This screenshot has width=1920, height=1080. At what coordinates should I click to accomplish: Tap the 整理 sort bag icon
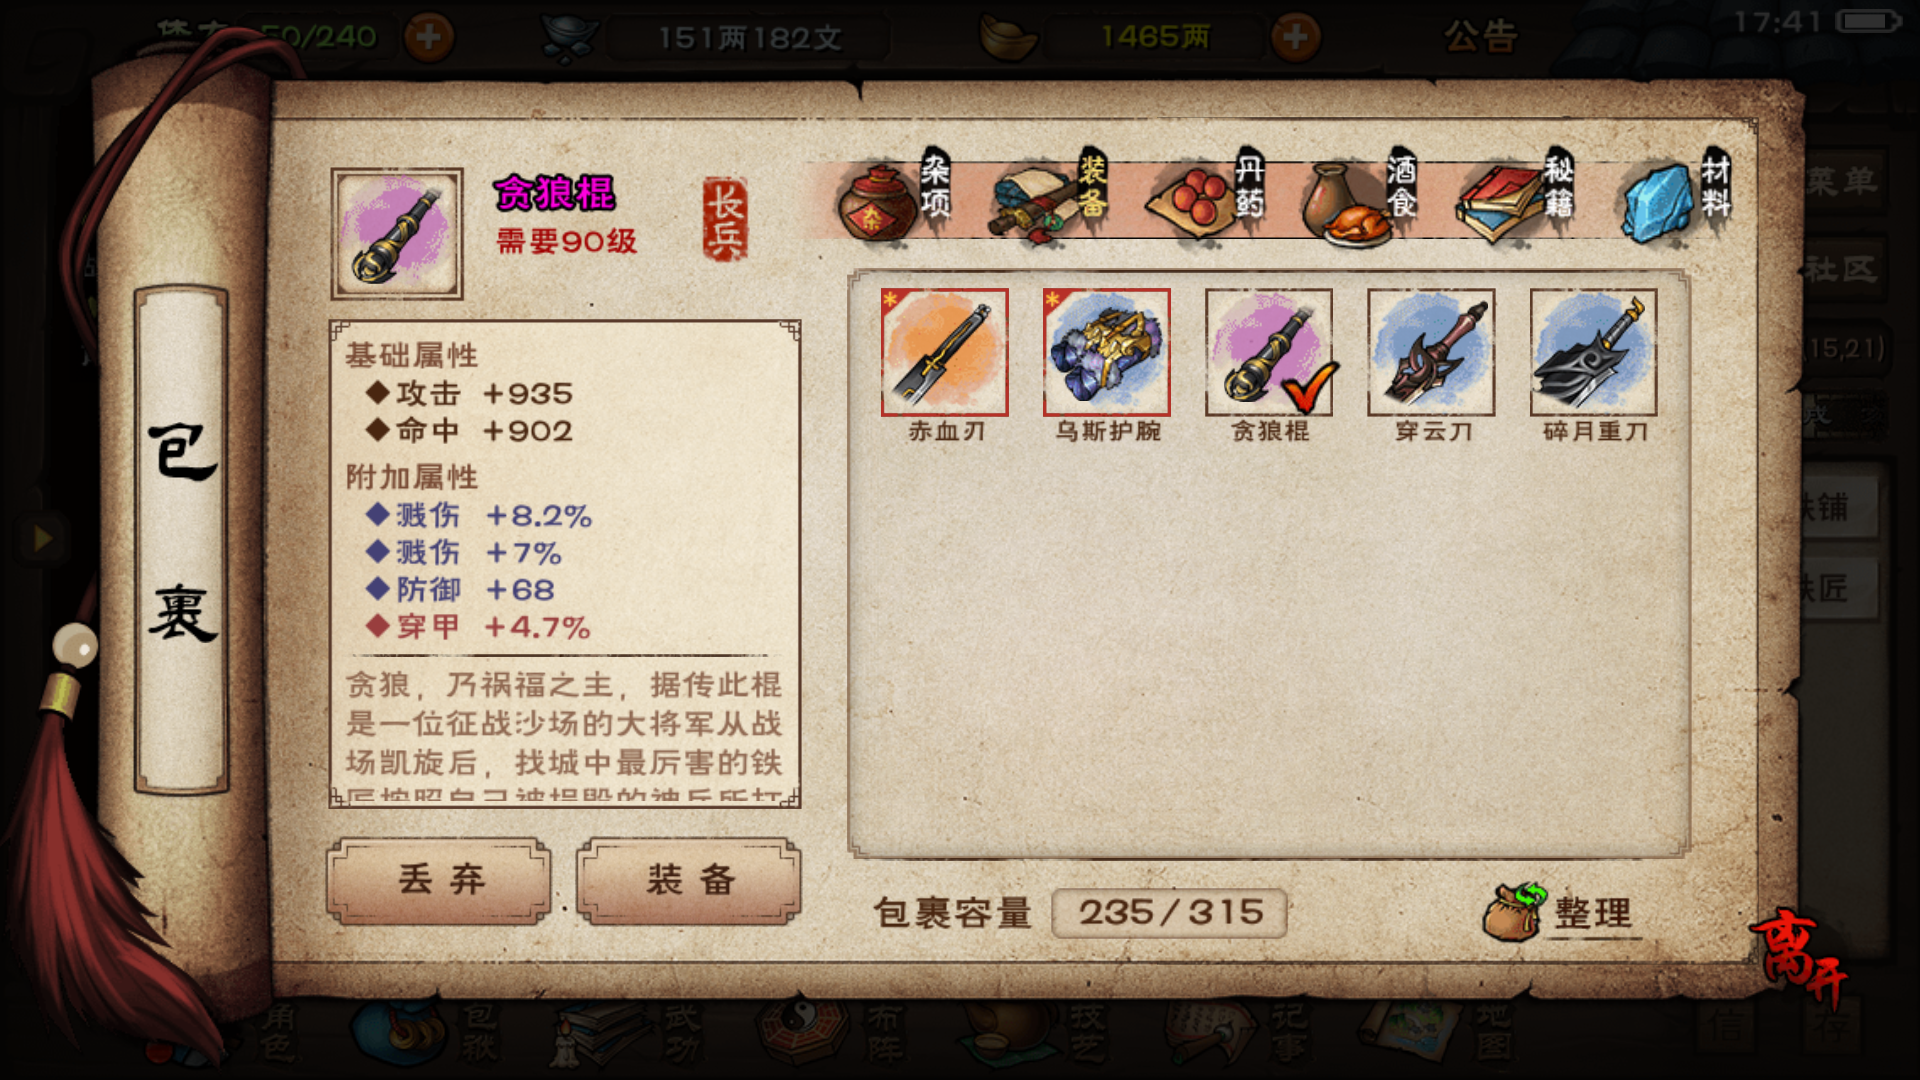(1560, 911)
